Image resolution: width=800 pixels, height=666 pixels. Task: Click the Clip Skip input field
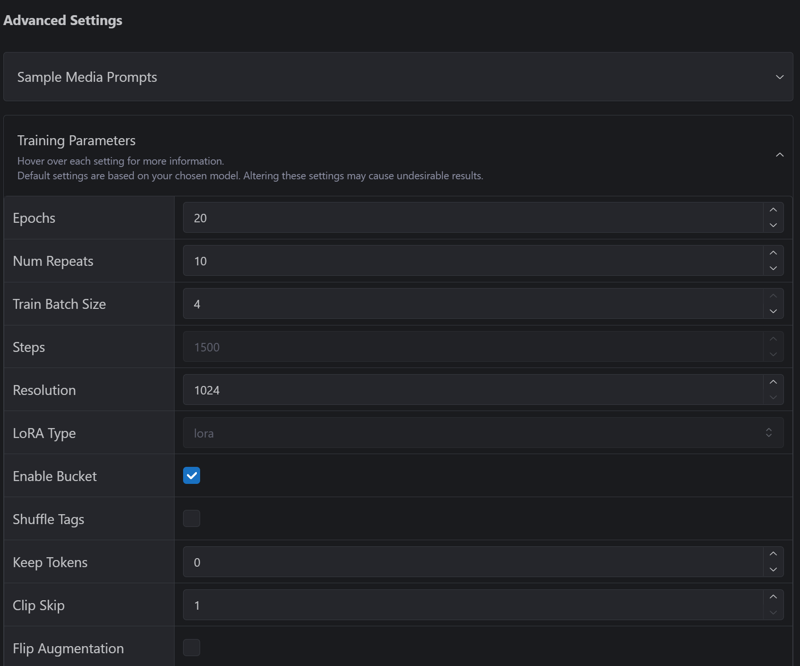(472, 605)
